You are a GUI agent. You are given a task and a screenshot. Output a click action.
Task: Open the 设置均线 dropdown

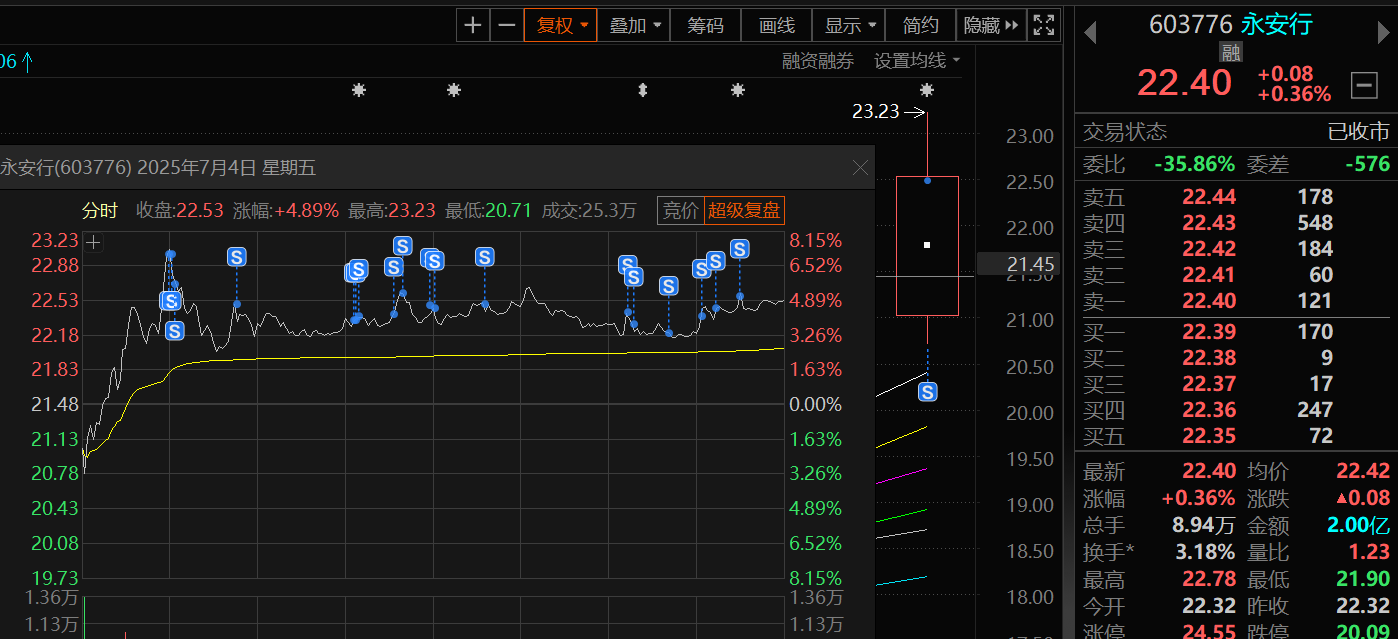[917, 61]
